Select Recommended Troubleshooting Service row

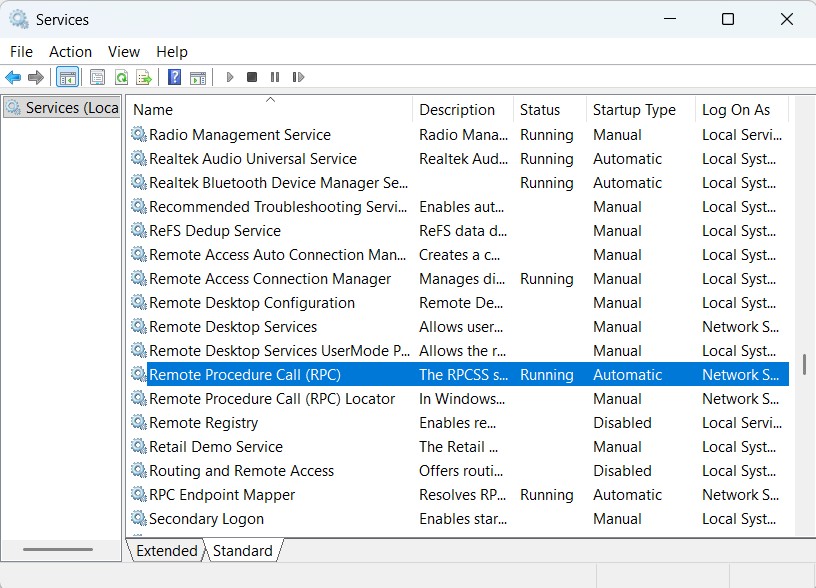coord(459,207)
